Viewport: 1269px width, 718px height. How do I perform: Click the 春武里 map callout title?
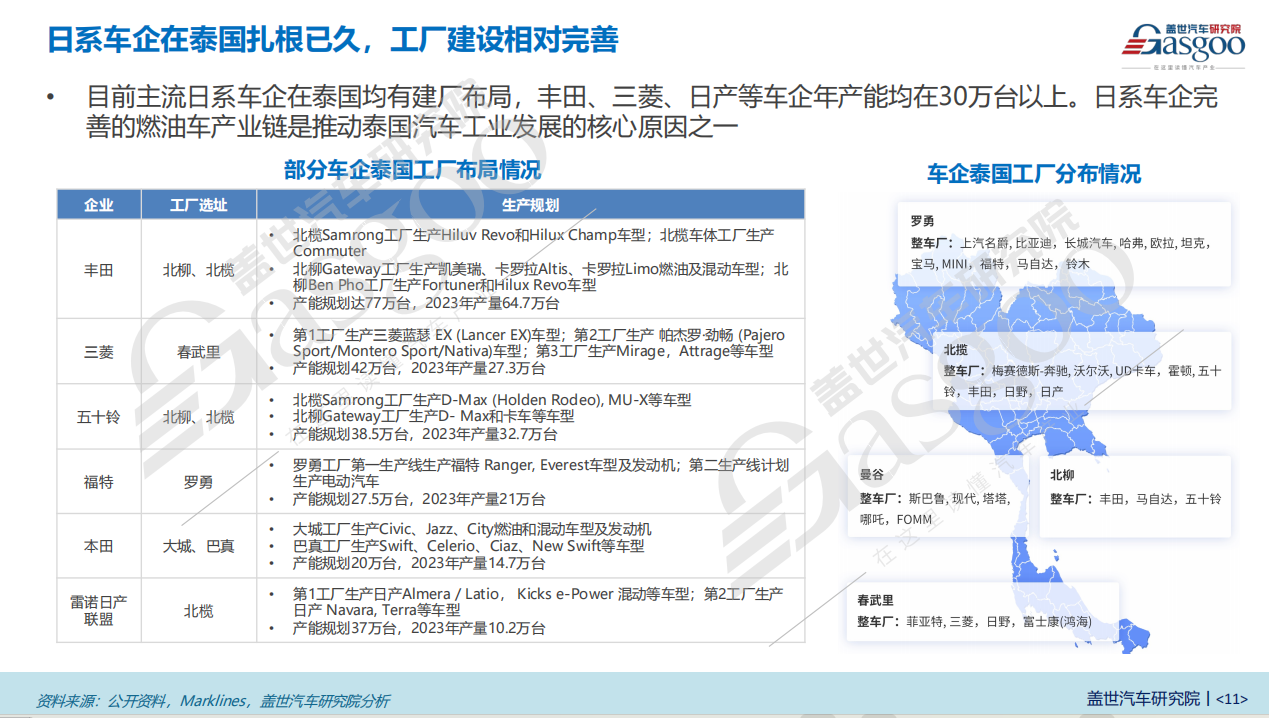pos(875,601)
